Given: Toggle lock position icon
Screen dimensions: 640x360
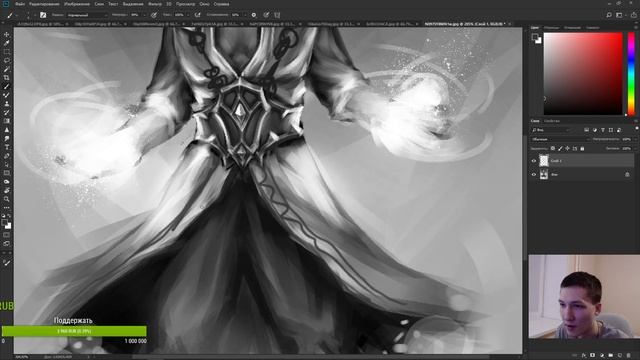Looking at the screenshot, I should point(567,149).
